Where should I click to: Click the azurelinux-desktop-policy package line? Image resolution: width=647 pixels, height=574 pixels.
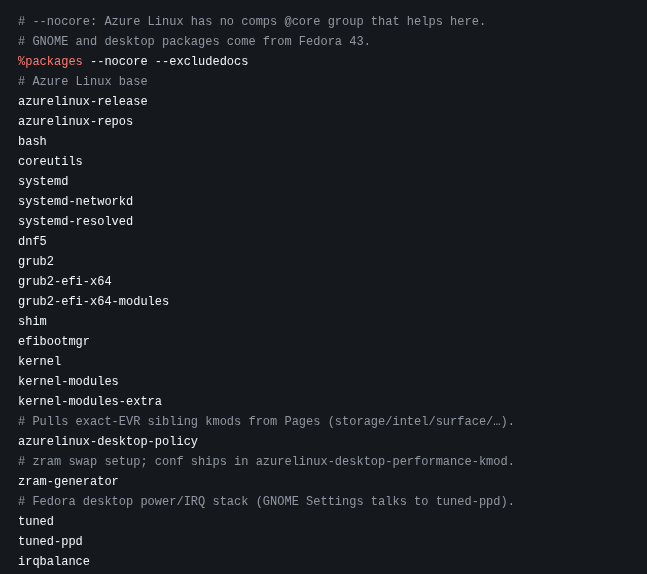pos(108,441)
